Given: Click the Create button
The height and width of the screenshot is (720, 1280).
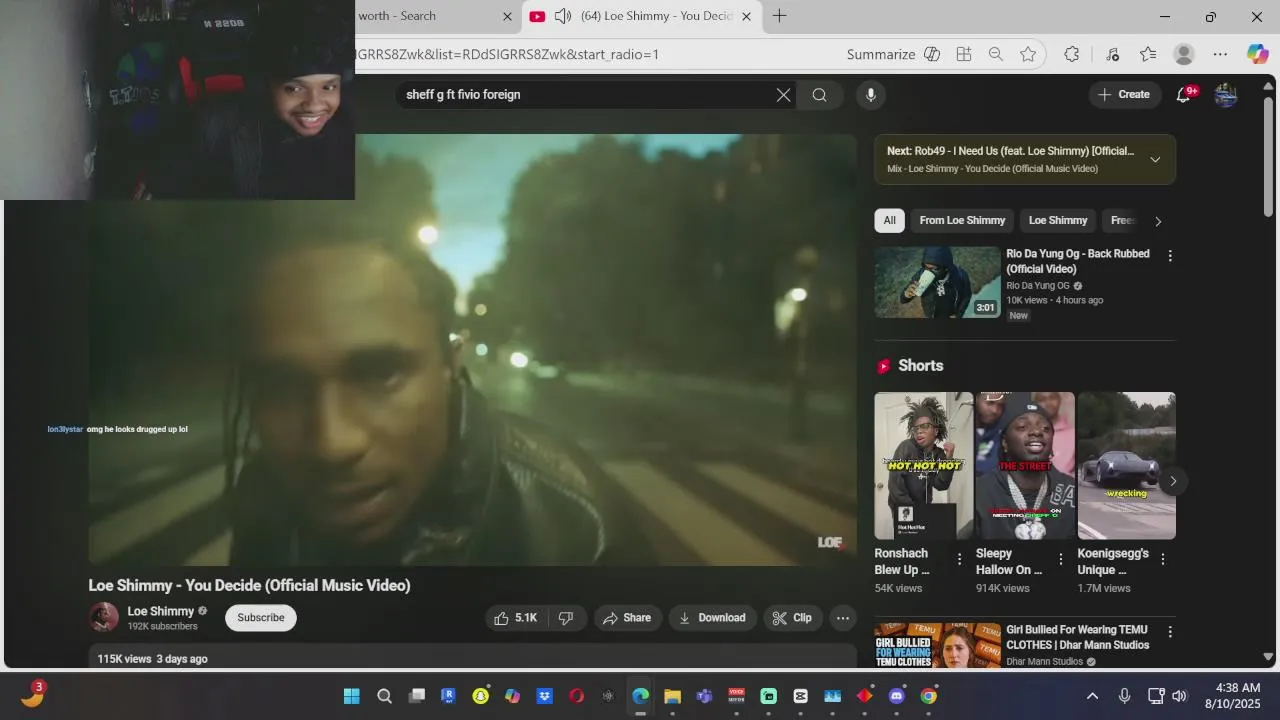Looking at the screenshot, I should [1124, 94].
